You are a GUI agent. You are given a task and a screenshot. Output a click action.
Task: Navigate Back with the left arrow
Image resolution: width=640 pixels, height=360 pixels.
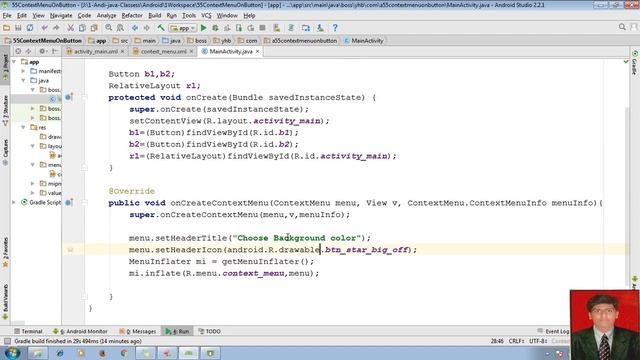[135, 28]
